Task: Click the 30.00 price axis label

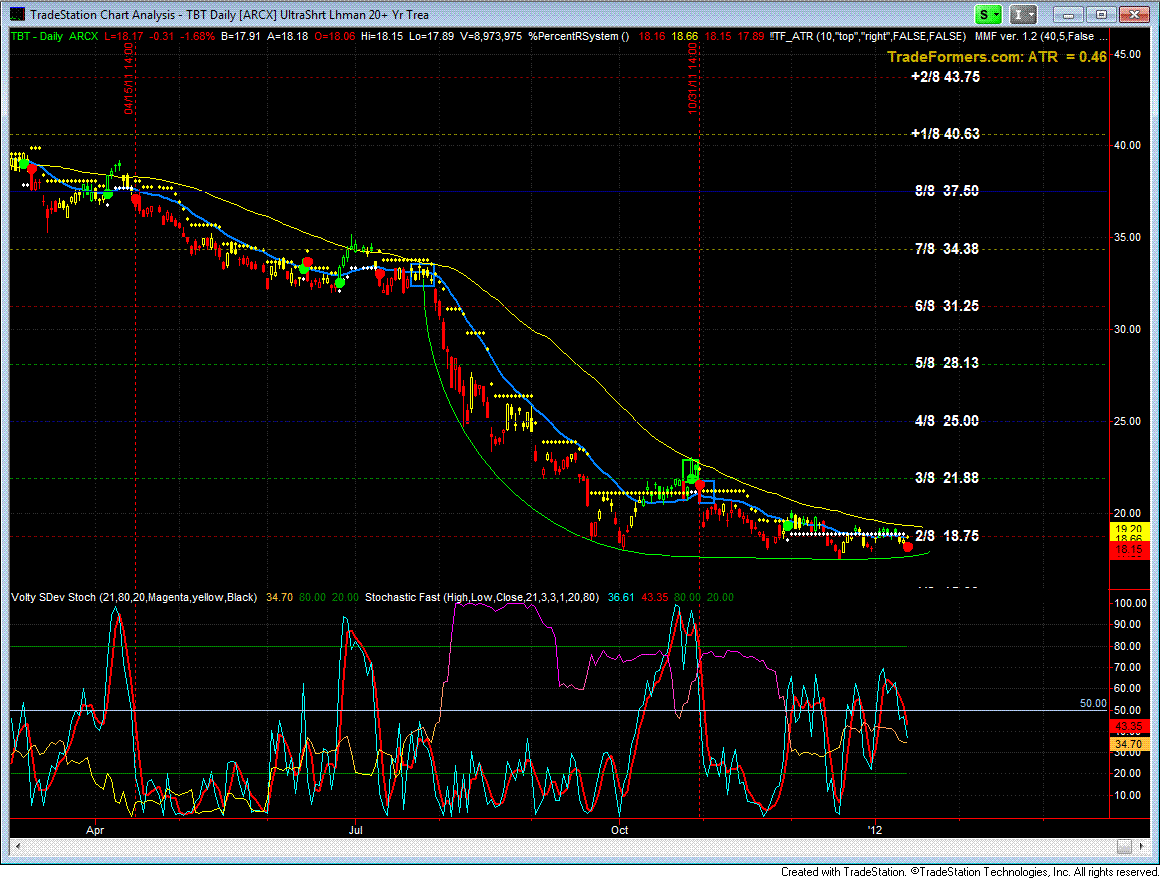Action: click(1127, 329)
